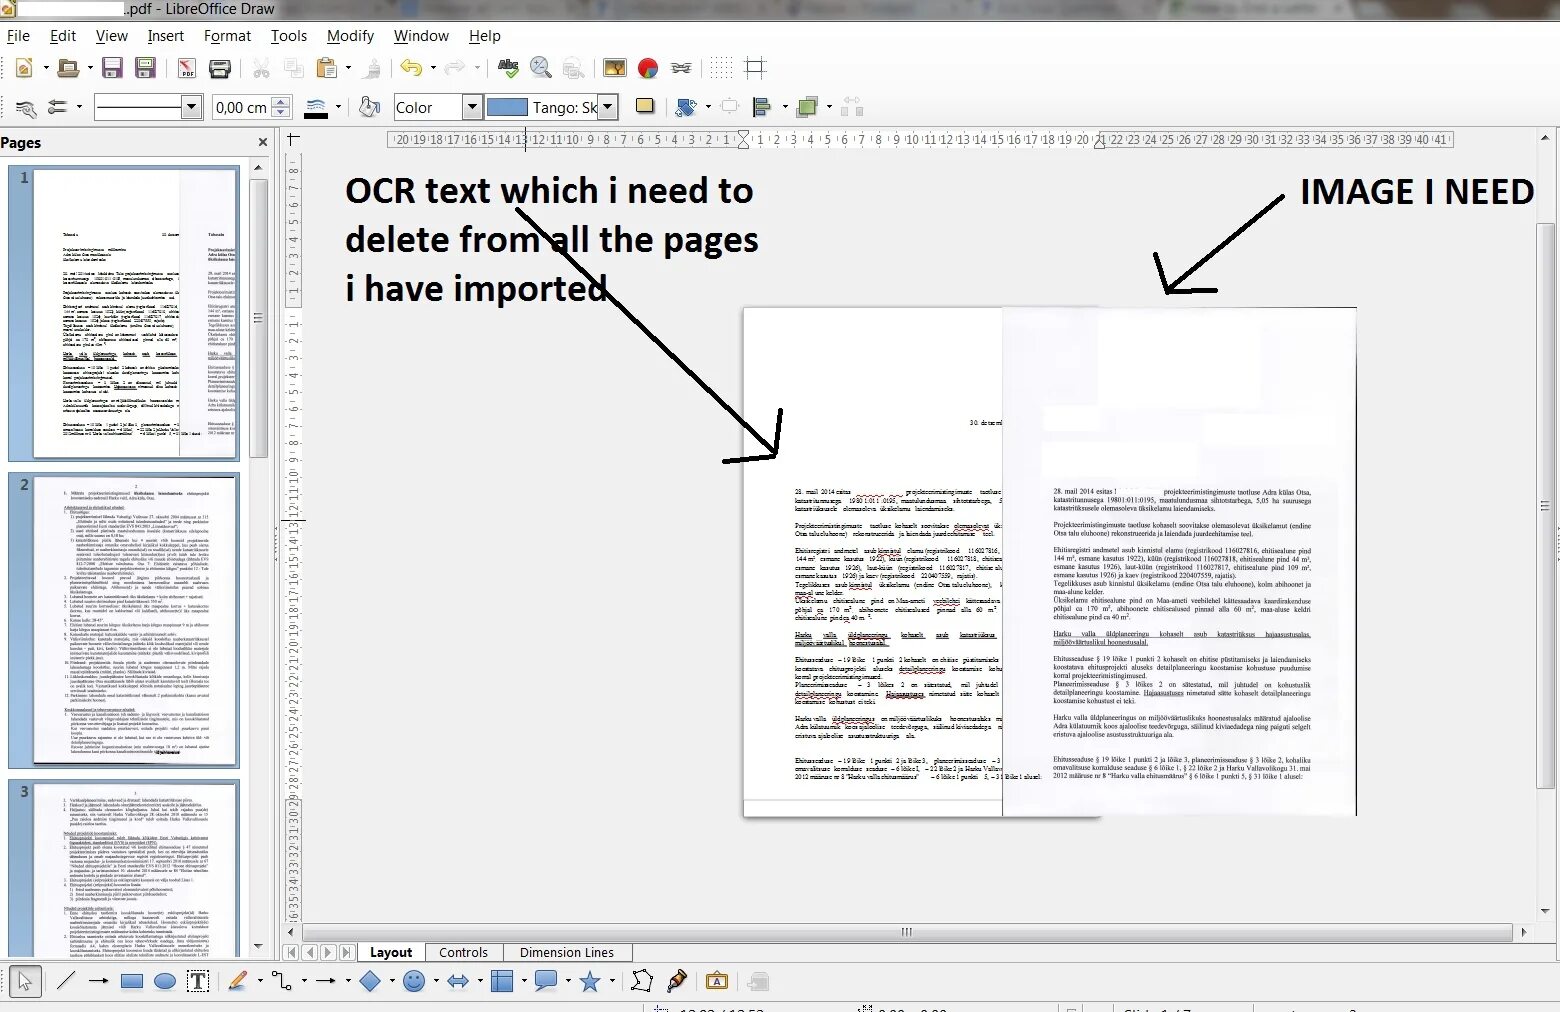
Task: Open the Fontwork Gallery icon
Action: (x=717, y=981)
